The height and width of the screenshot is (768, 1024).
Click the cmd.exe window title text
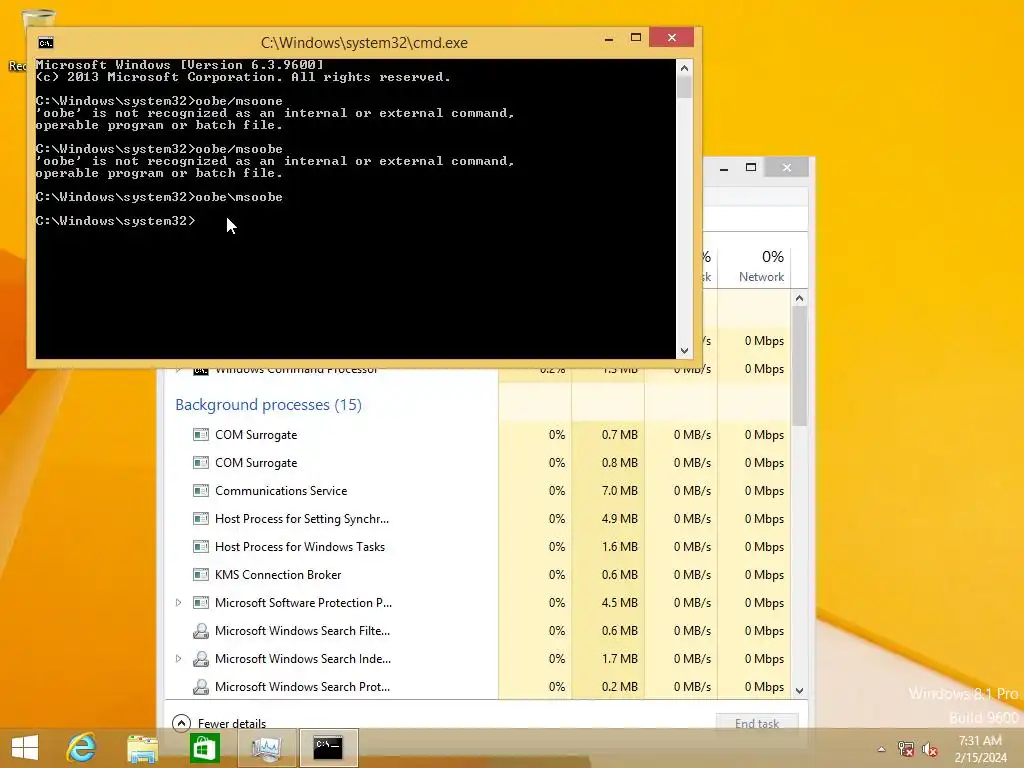364,43
